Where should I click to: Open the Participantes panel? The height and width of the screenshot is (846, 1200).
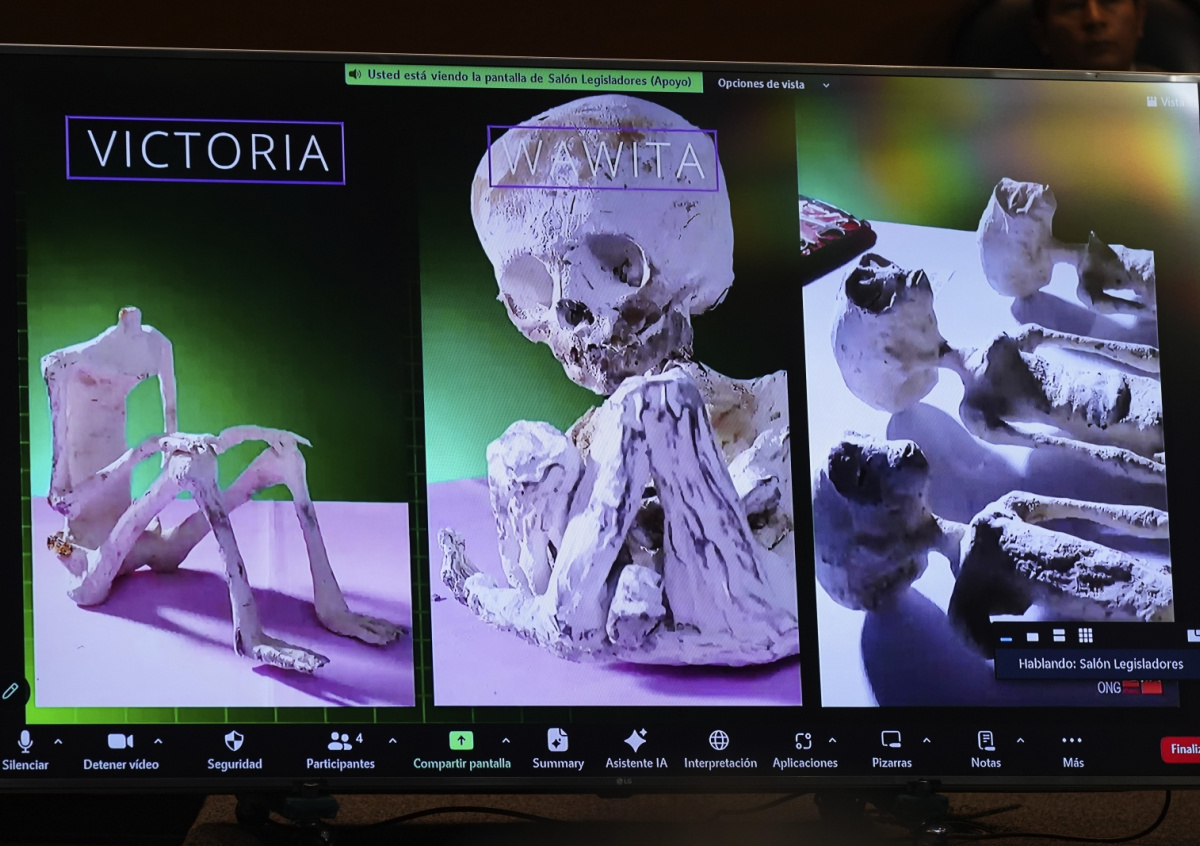tap(339, 742)
